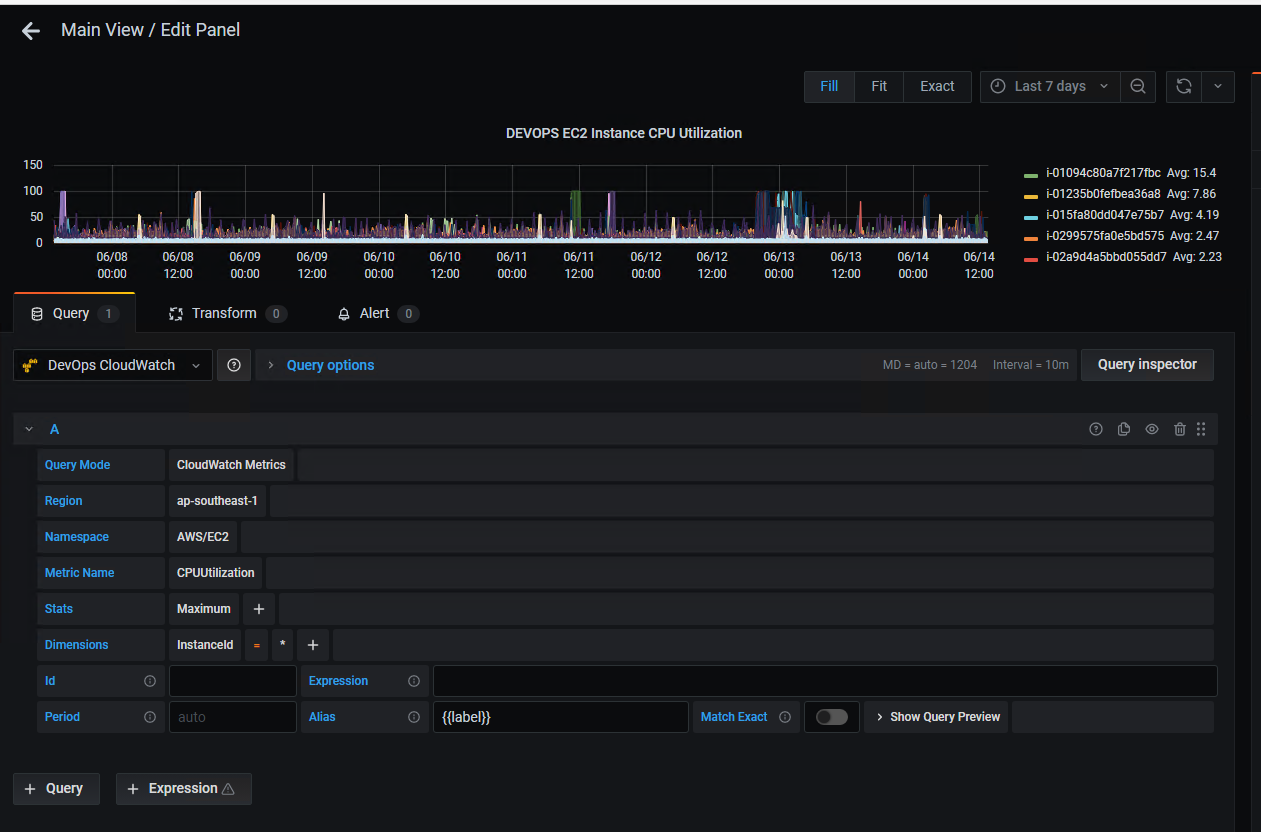Expand Query options
Screen dimensions: 1261x832
pos(330,365)
